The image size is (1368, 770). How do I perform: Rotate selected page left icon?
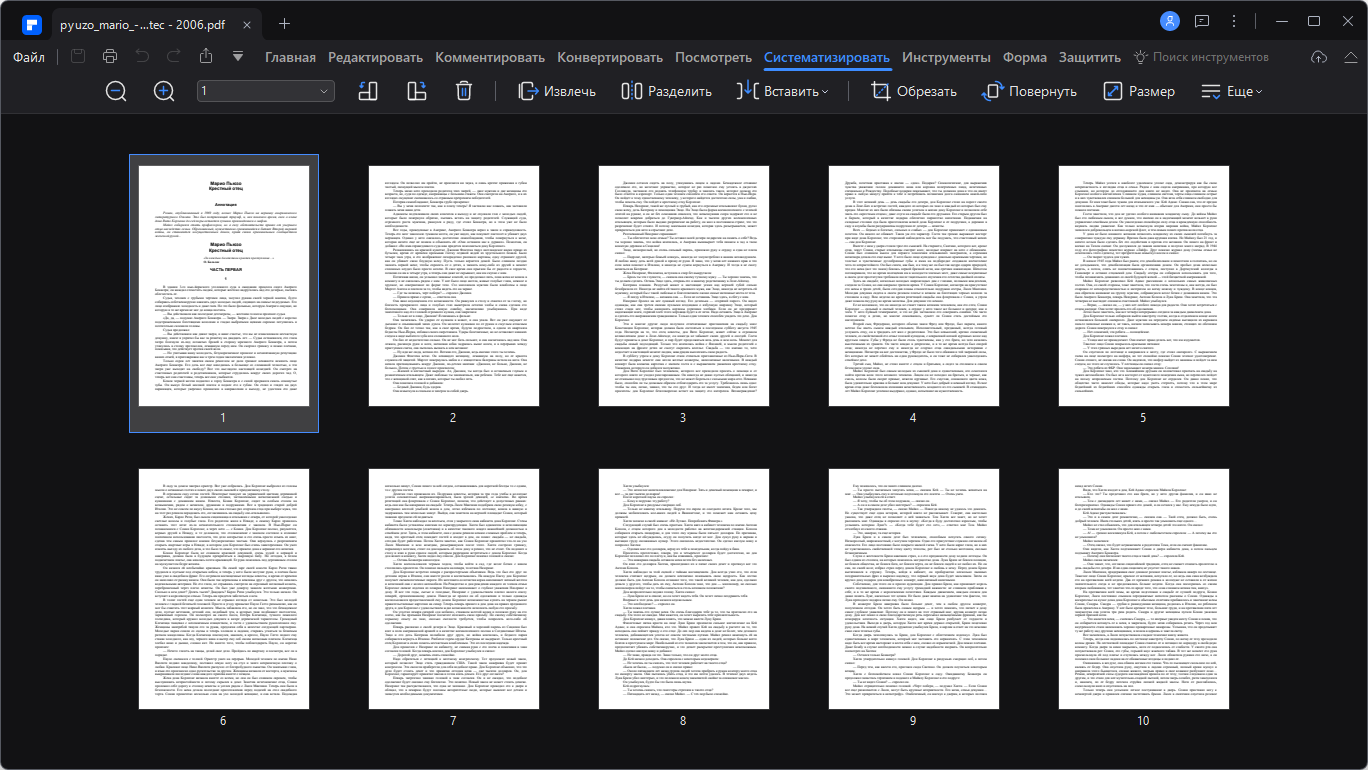(x=367, y=91)
